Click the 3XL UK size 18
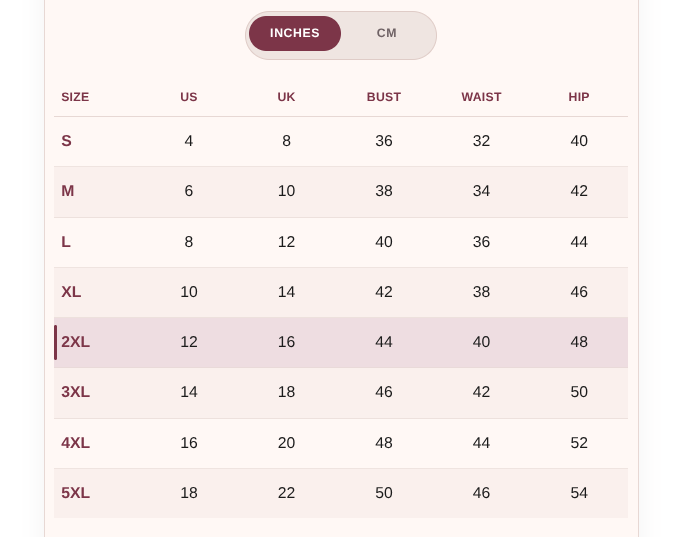This screenshot has height=537, width=673. pos(286,392)
